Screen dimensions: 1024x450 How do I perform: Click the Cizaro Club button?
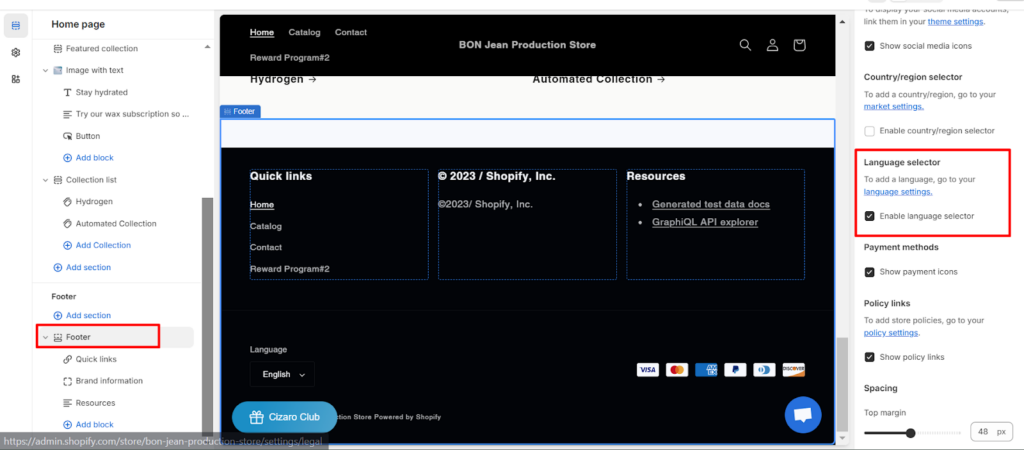286,417
